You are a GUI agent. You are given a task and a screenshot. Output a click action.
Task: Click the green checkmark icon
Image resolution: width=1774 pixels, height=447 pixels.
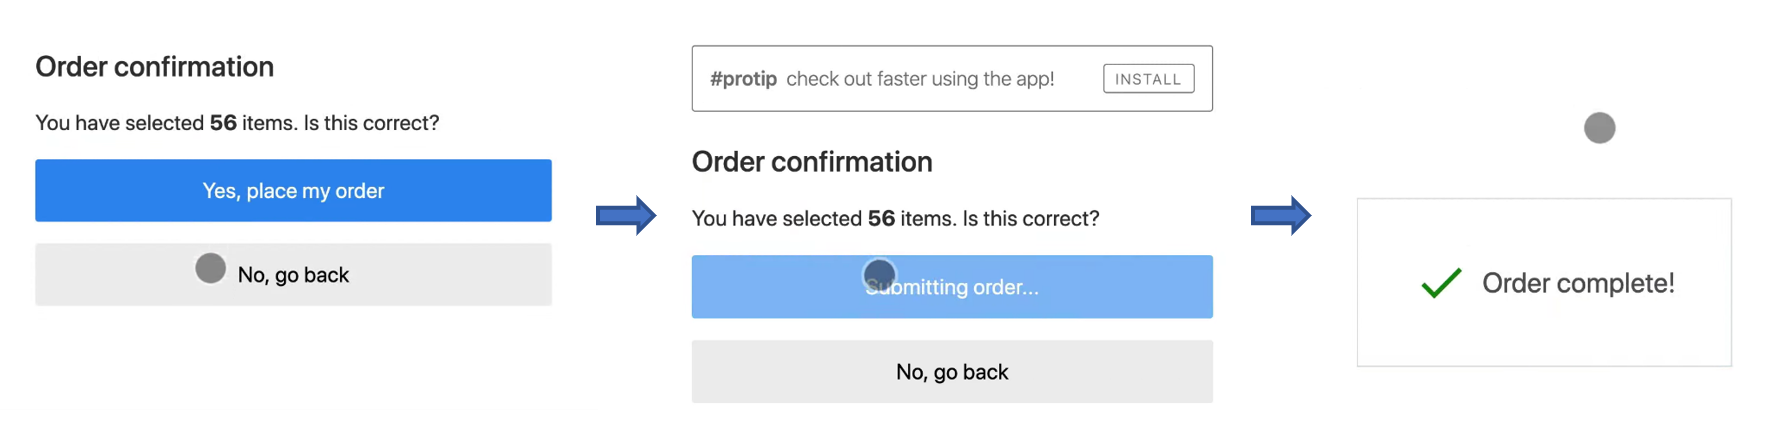point(1441,283)
